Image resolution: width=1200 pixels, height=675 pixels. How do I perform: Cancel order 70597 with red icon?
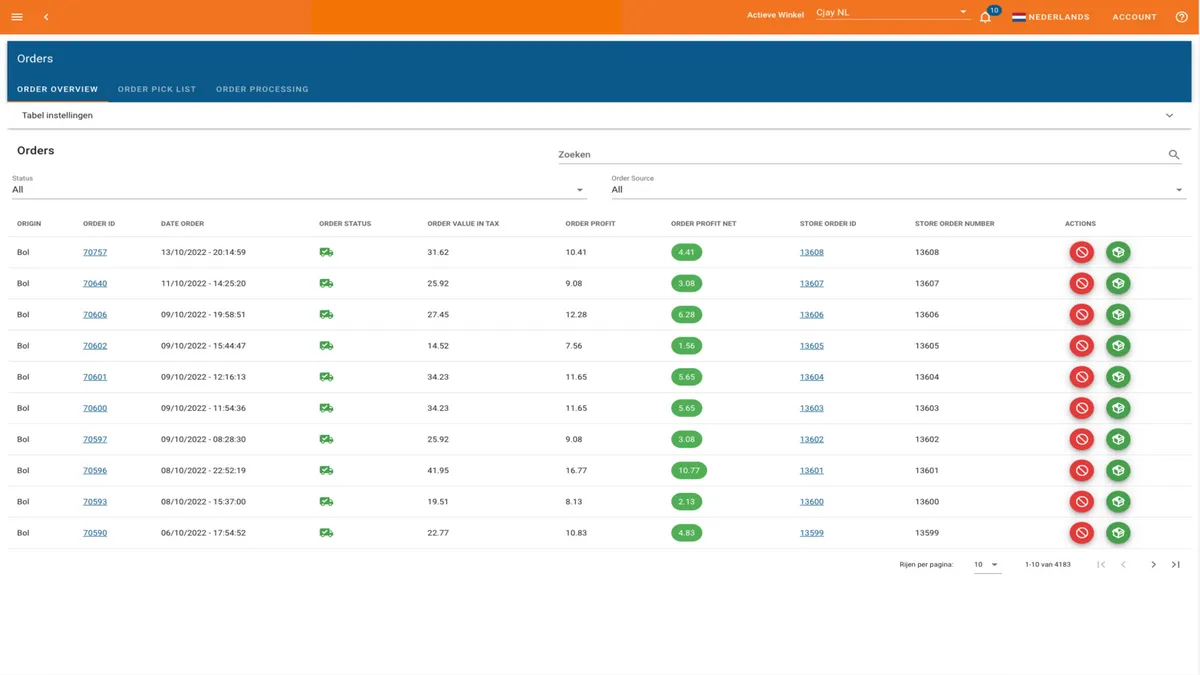1081,439
